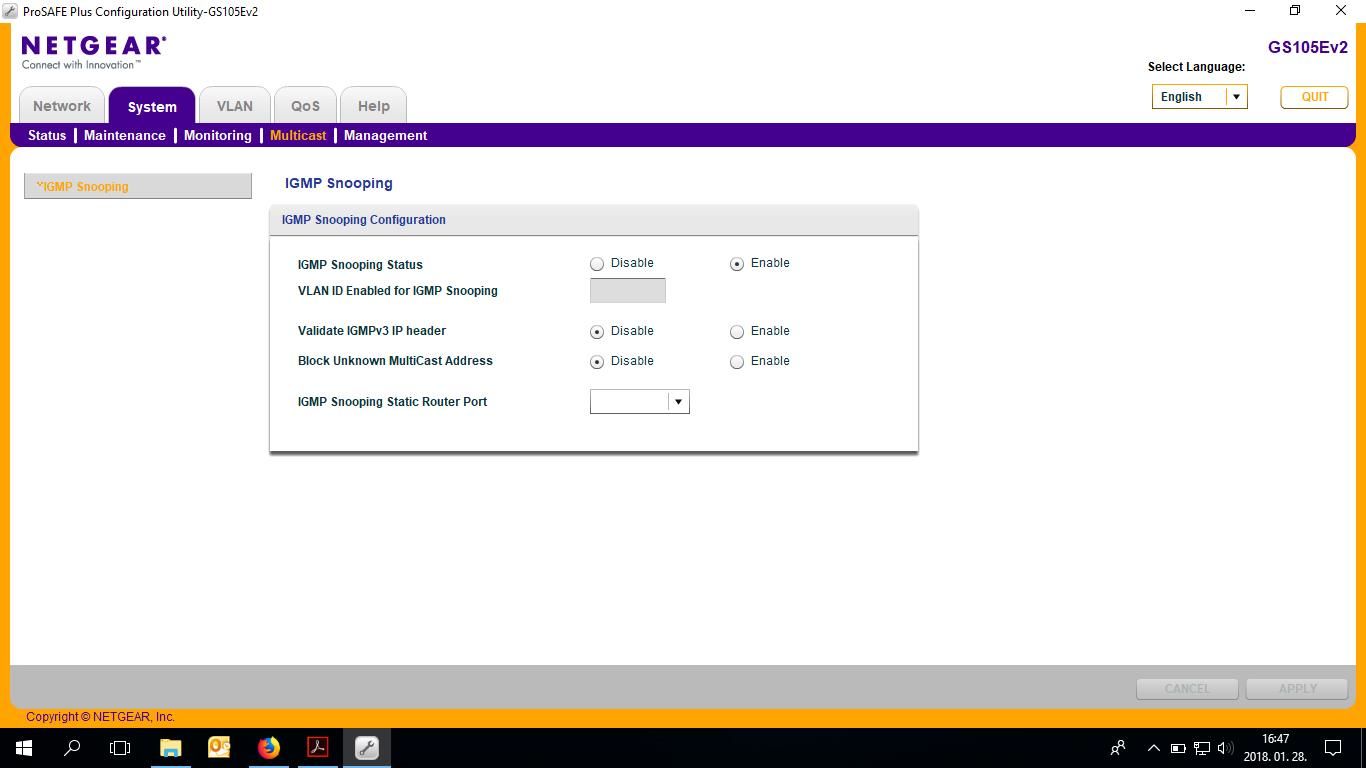
Task: Launch File Explorer from taskbar
Action: click(x=171, y=747)
